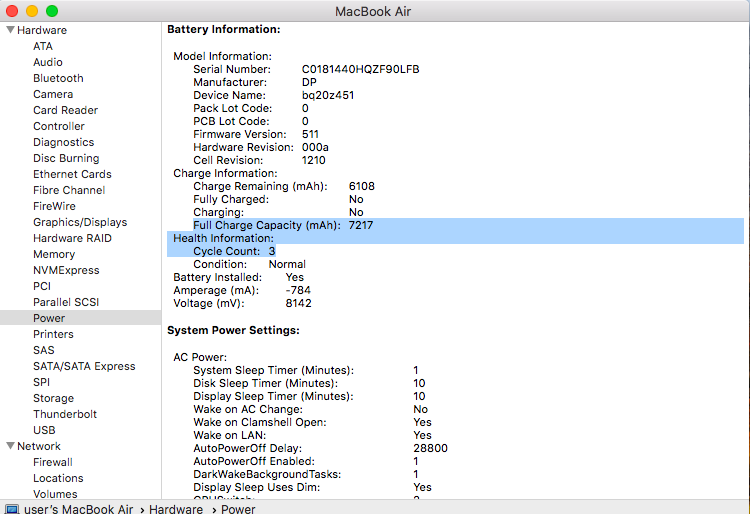Click the window title MacBook Air
The width and height of the screenshot is (750, 514).
[x=373, y=11]
